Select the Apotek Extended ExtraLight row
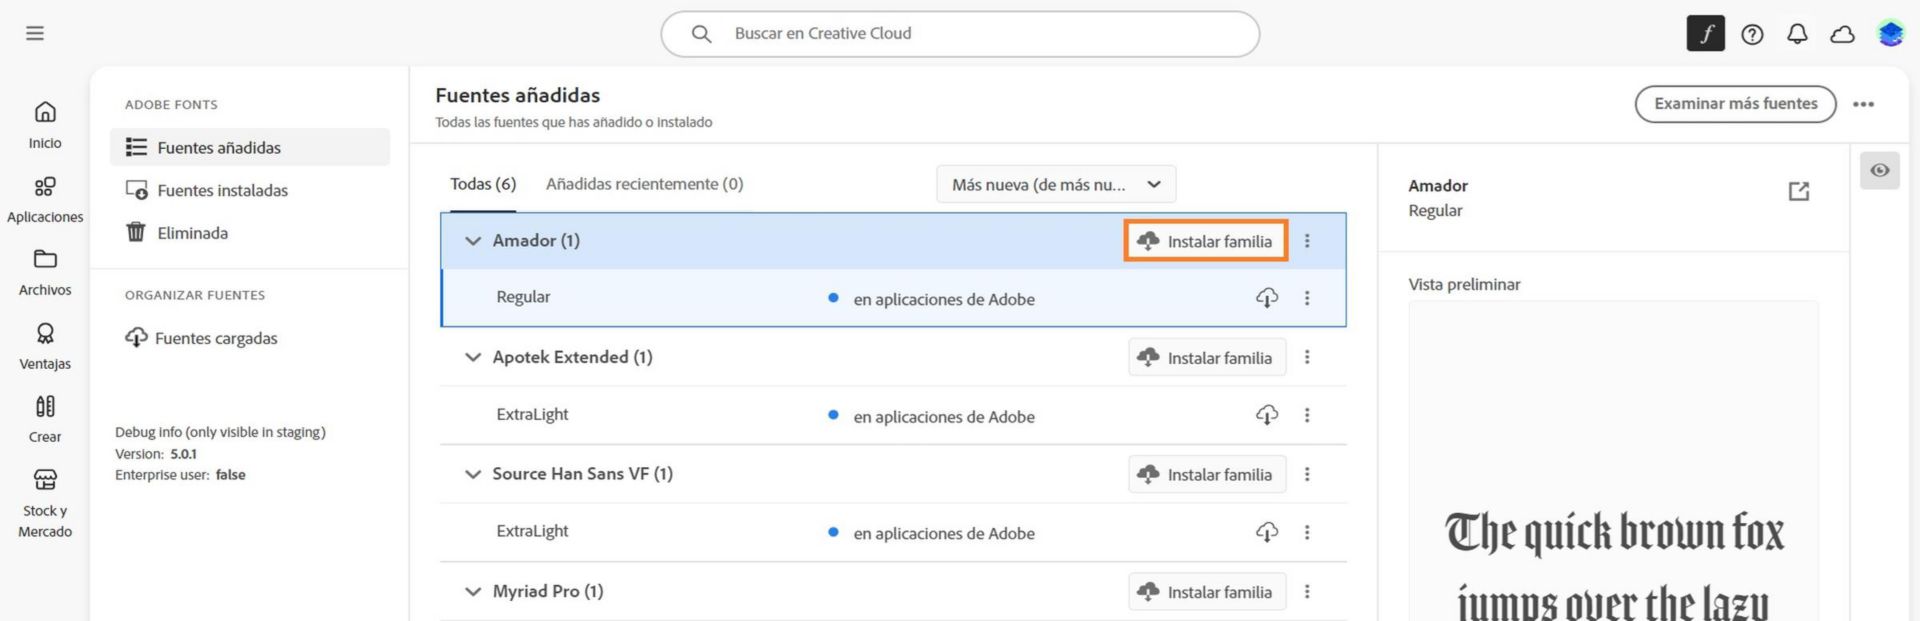1920x621 pixels. (894, 415)
